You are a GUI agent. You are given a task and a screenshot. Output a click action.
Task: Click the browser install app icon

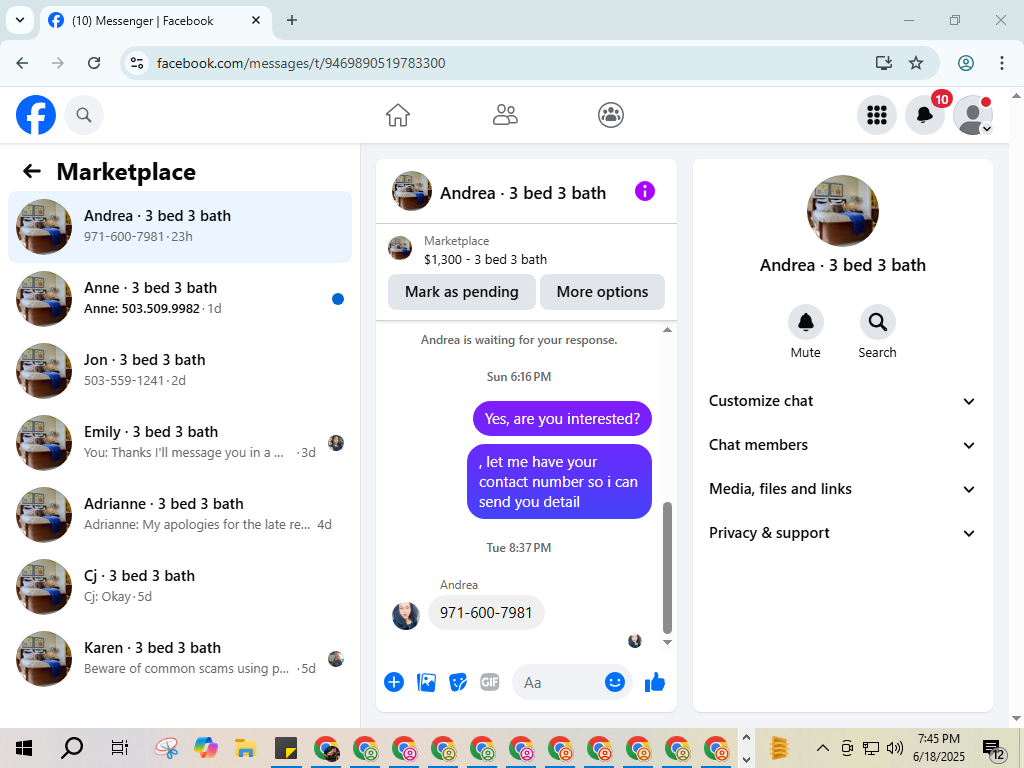pos(884,63)
